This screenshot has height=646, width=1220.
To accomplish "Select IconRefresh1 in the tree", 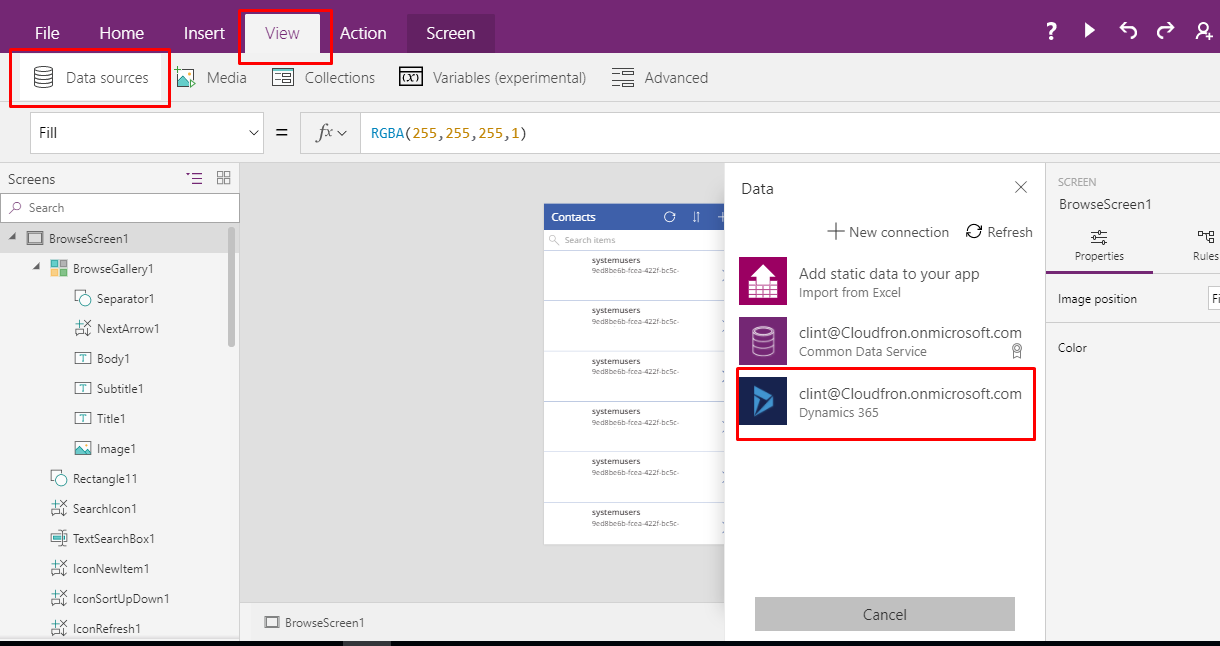I will pos(106,629).
